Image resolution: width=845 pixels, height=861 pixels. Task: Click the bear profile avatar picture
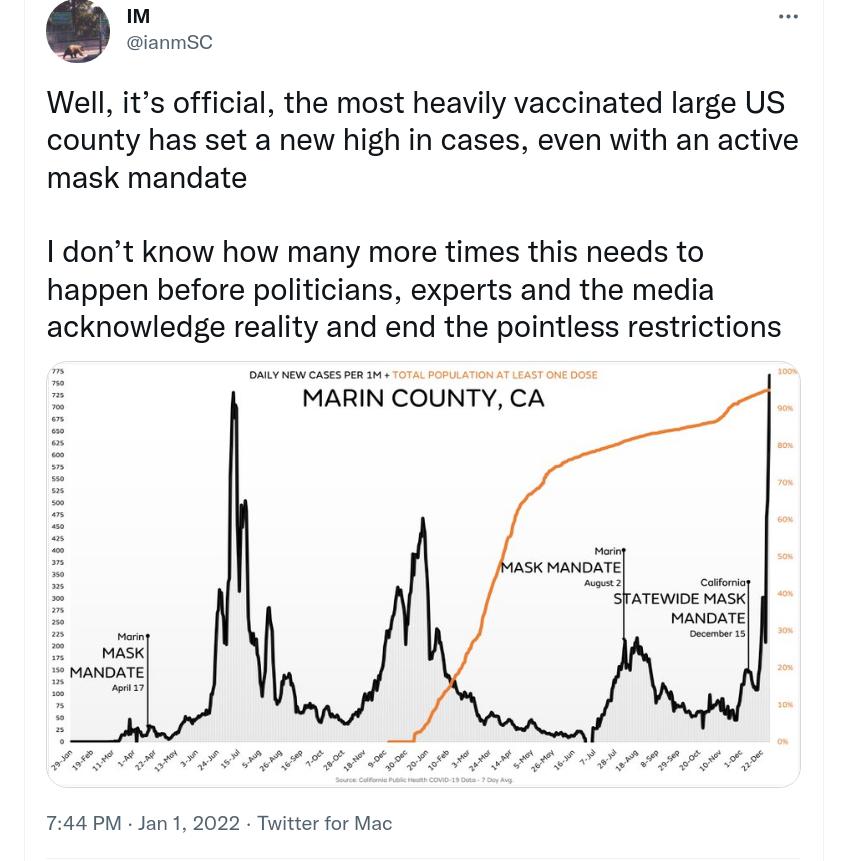(78, 31)
